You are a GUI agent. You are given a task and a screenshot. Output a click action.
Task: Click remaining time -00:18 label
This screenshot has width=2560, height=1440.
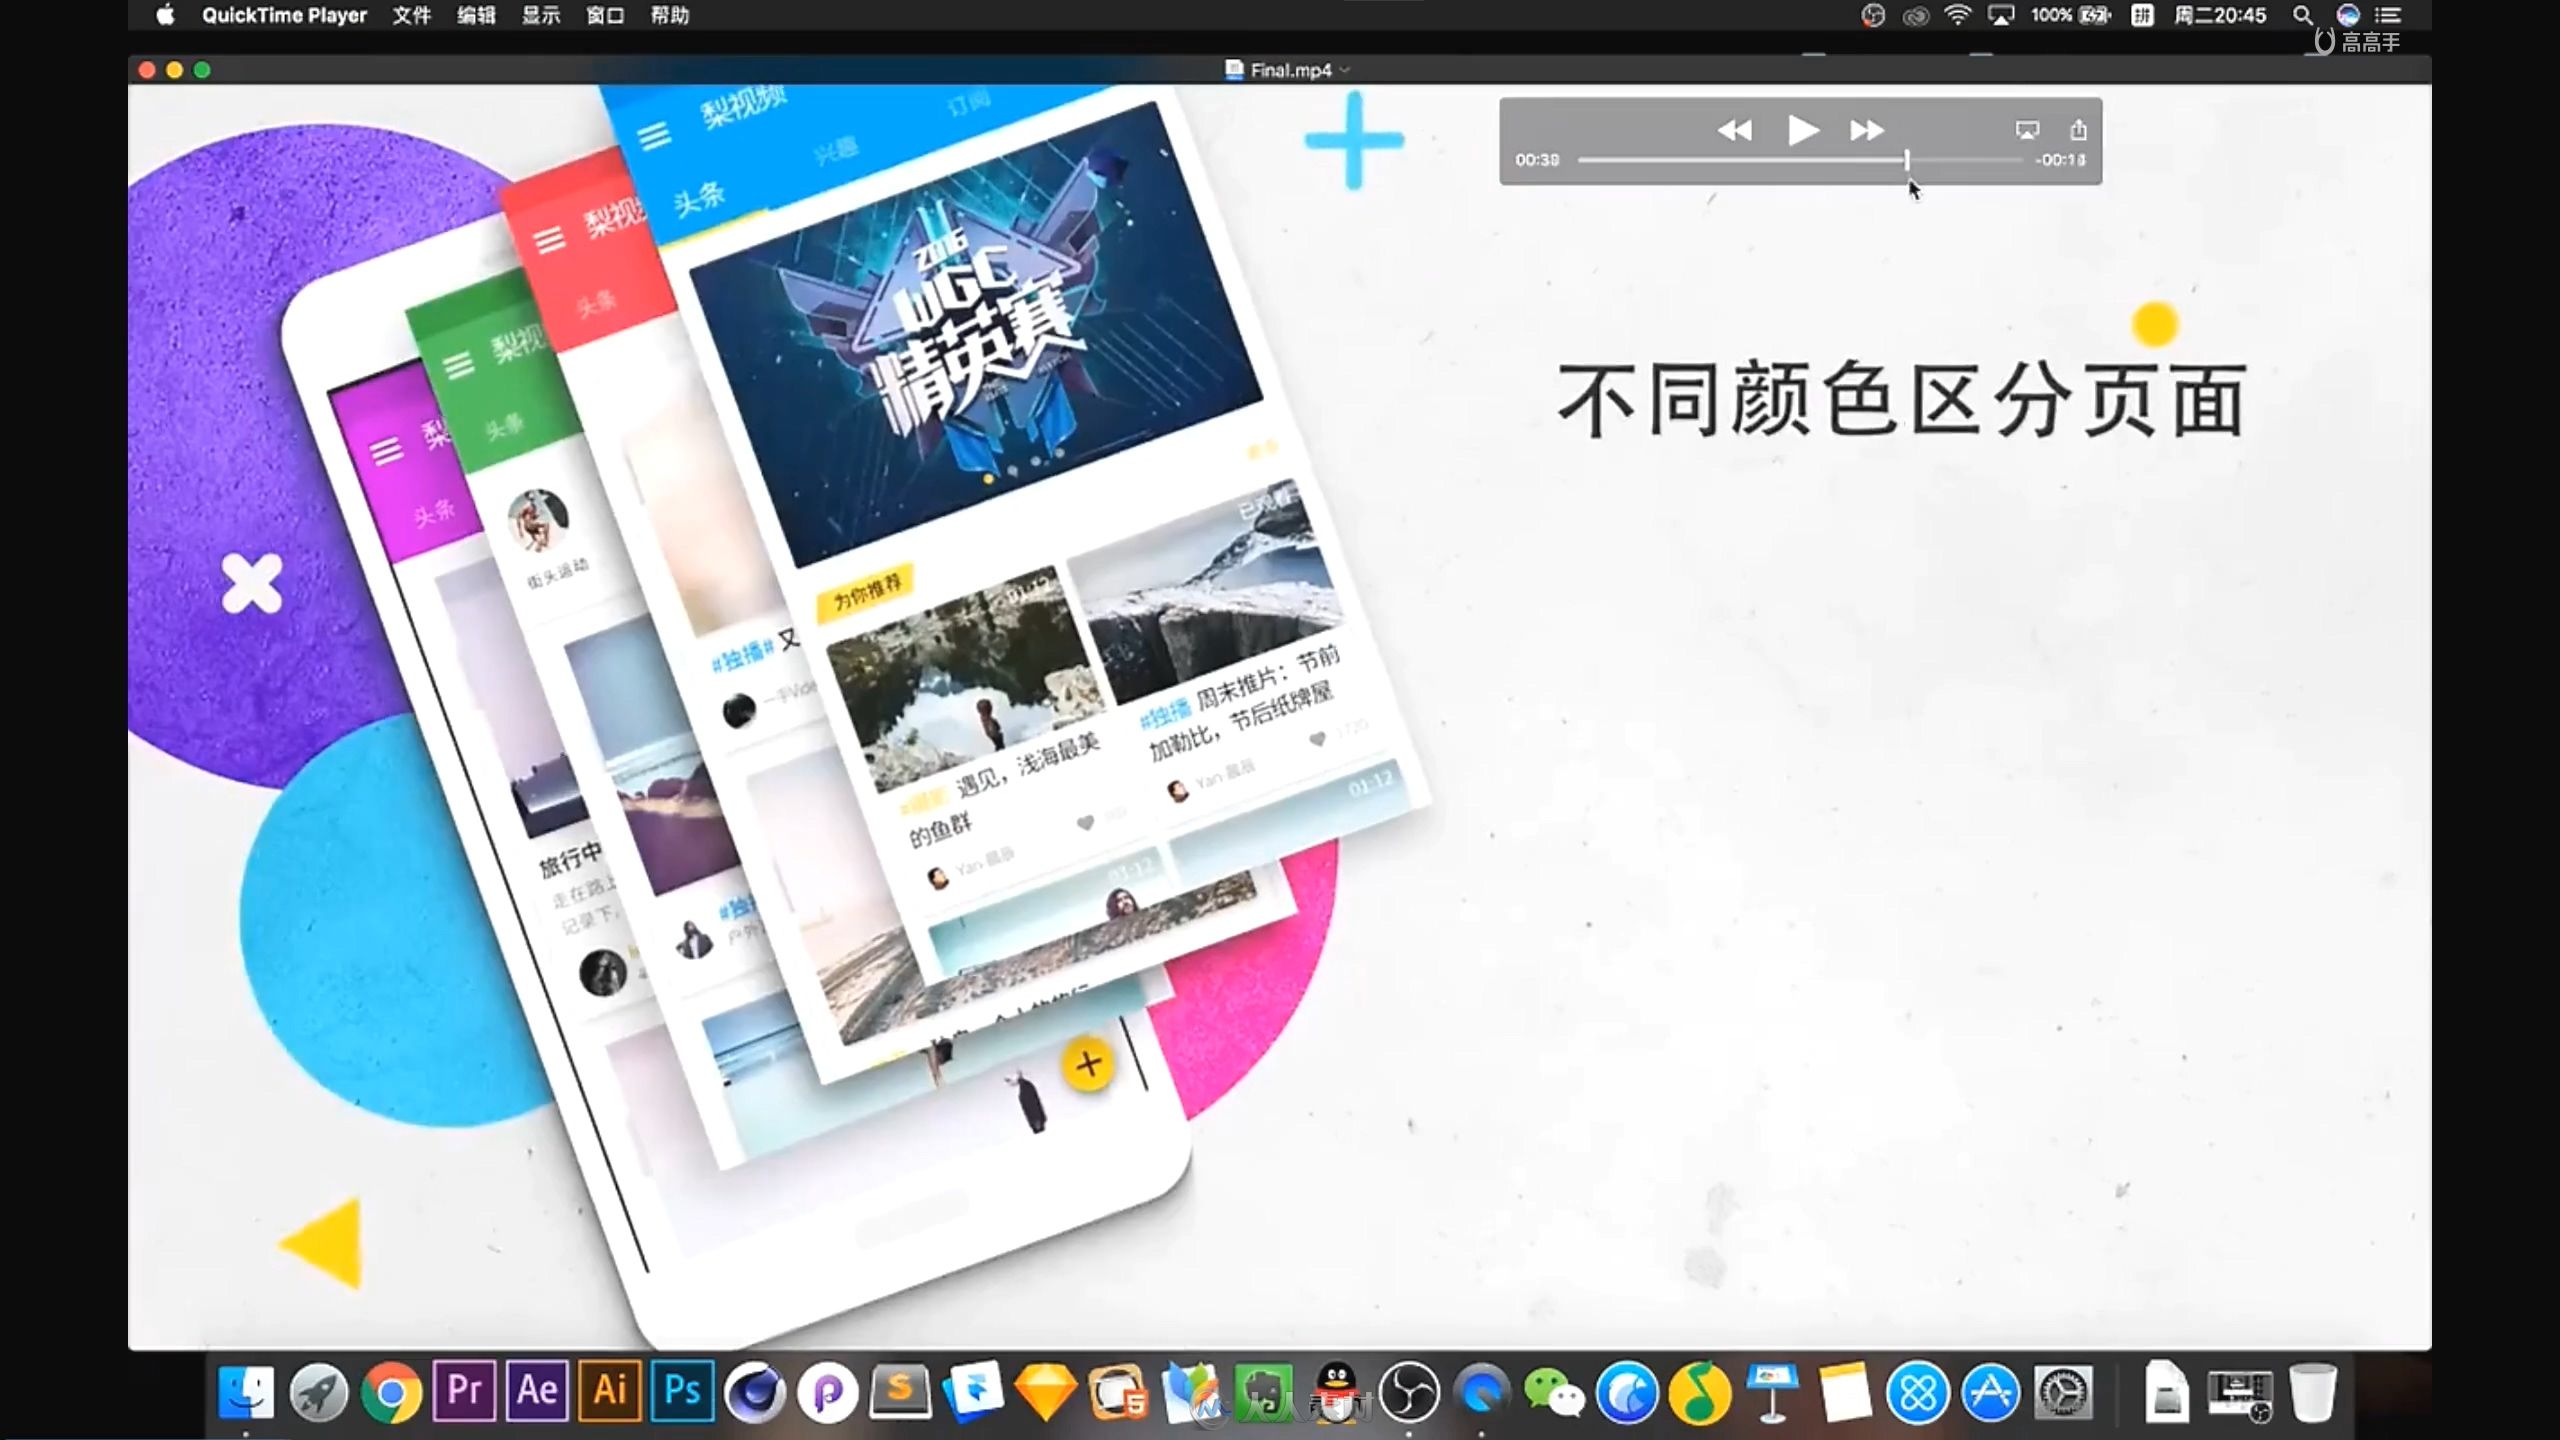(2061, 160)
